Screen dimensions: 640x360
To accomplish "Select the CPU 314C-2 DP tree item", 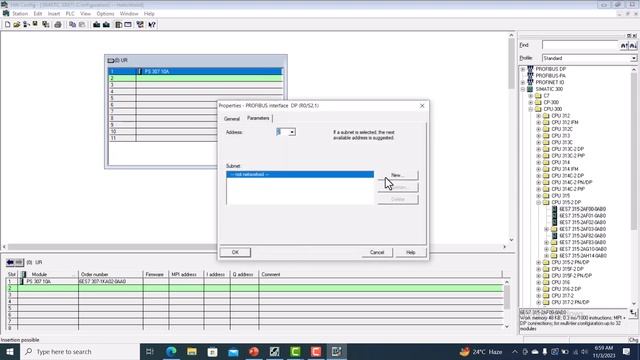I will tap(567, 176).
